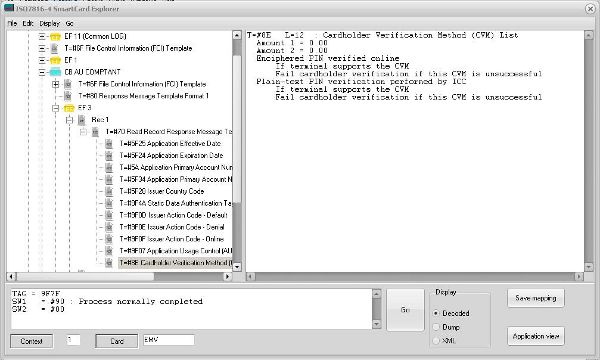Image resolution: width=600 pixels, height=360 pixels.
Task: Select the T=#80 Response Message Template Format 1 row
Action: (143, 96)
